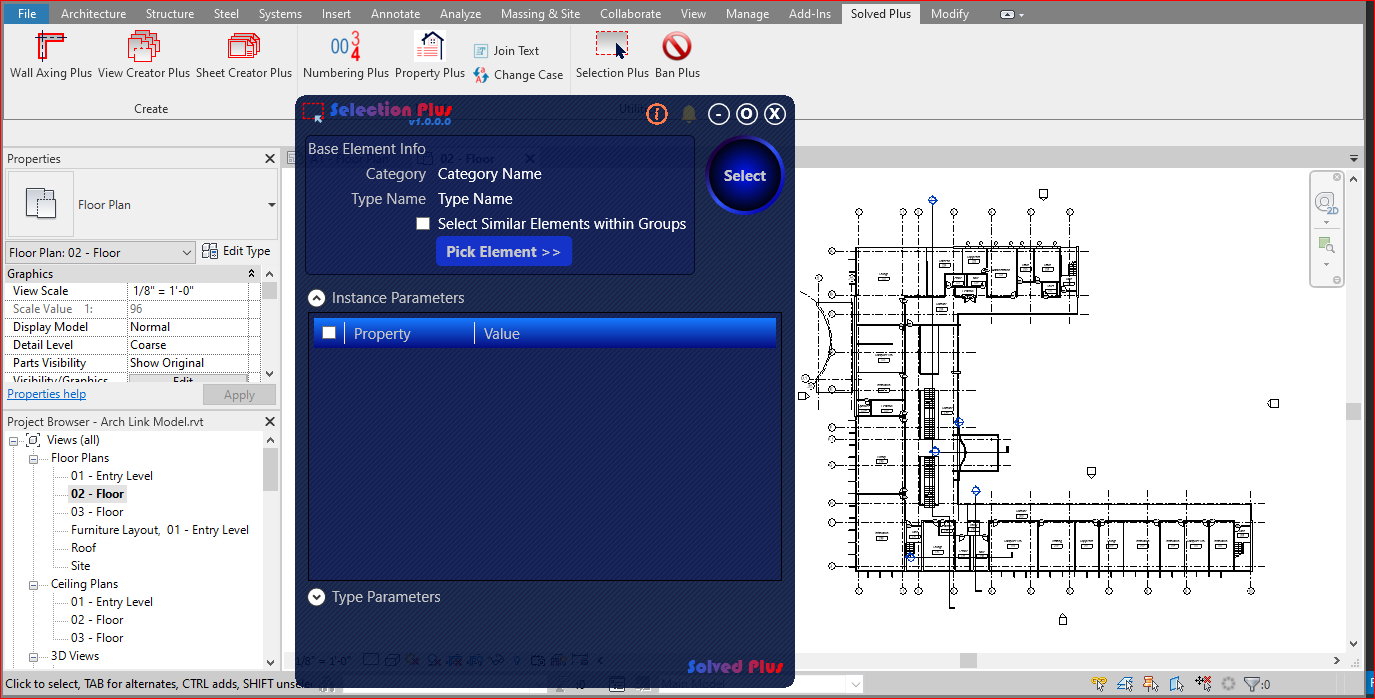Open the Floor Plan type selector dropdown
Viewport: 1375px width, 699px height.
[271, 204]
